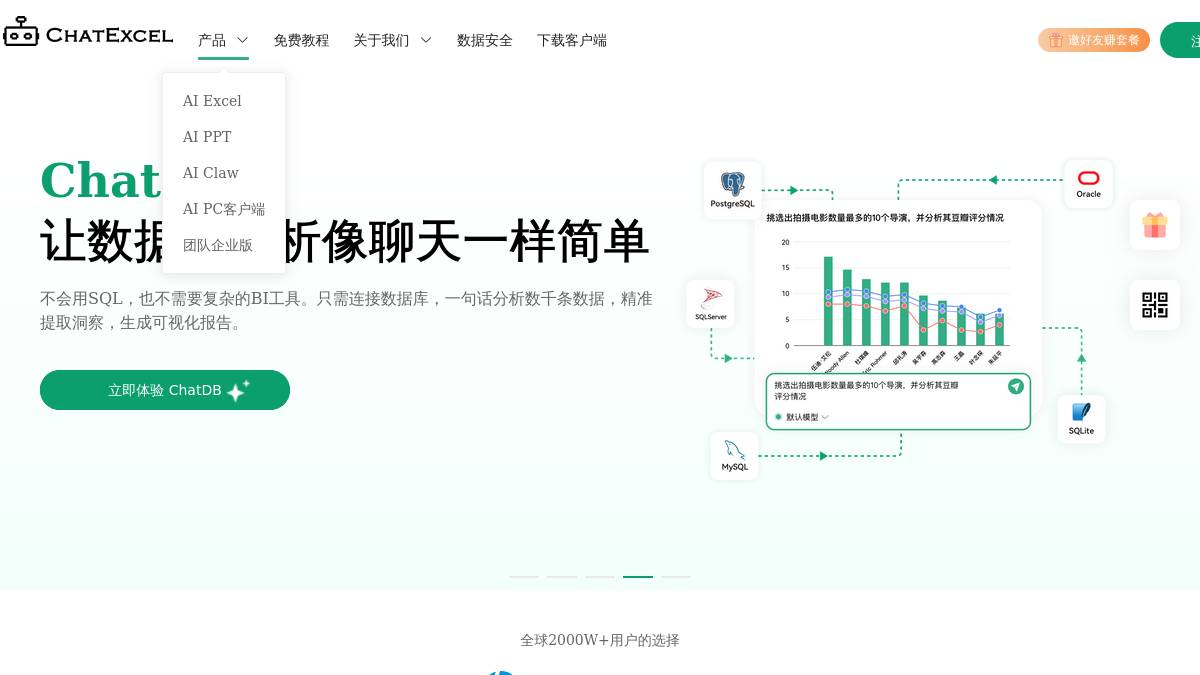
Task: Click the SQLite feather icon
Action: coord(1081,412)
